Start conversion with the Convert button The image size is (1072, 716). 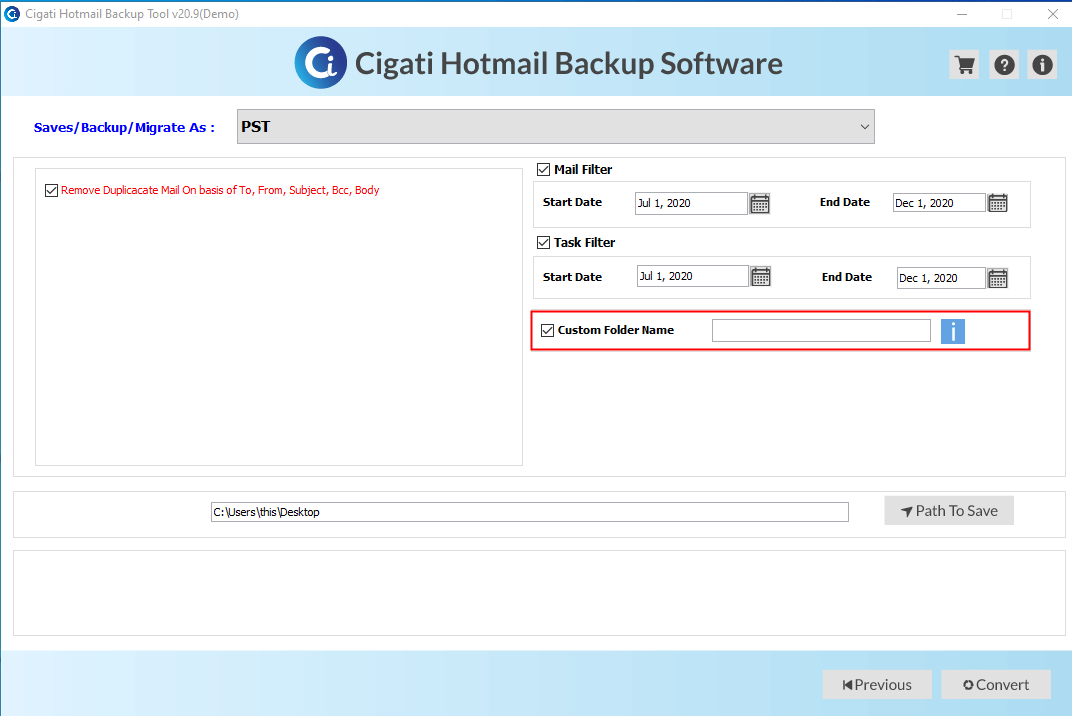click(x=996, y=685)
